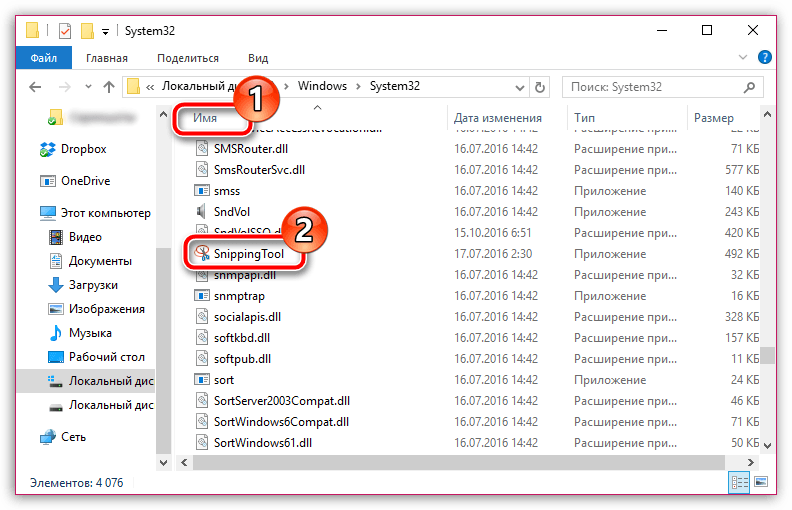
Task: Open OneDrive in navigation pane
Action: (x=85, y=181)
